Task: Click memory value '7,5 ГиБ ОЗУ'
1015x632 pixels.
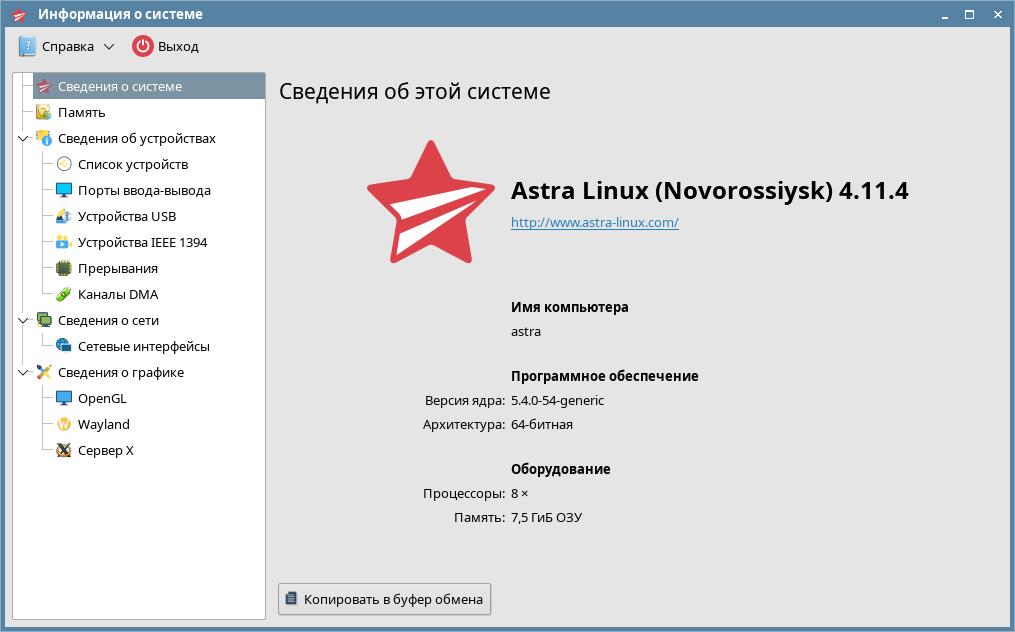Action: pyautogui.click(x=546, y=517)
